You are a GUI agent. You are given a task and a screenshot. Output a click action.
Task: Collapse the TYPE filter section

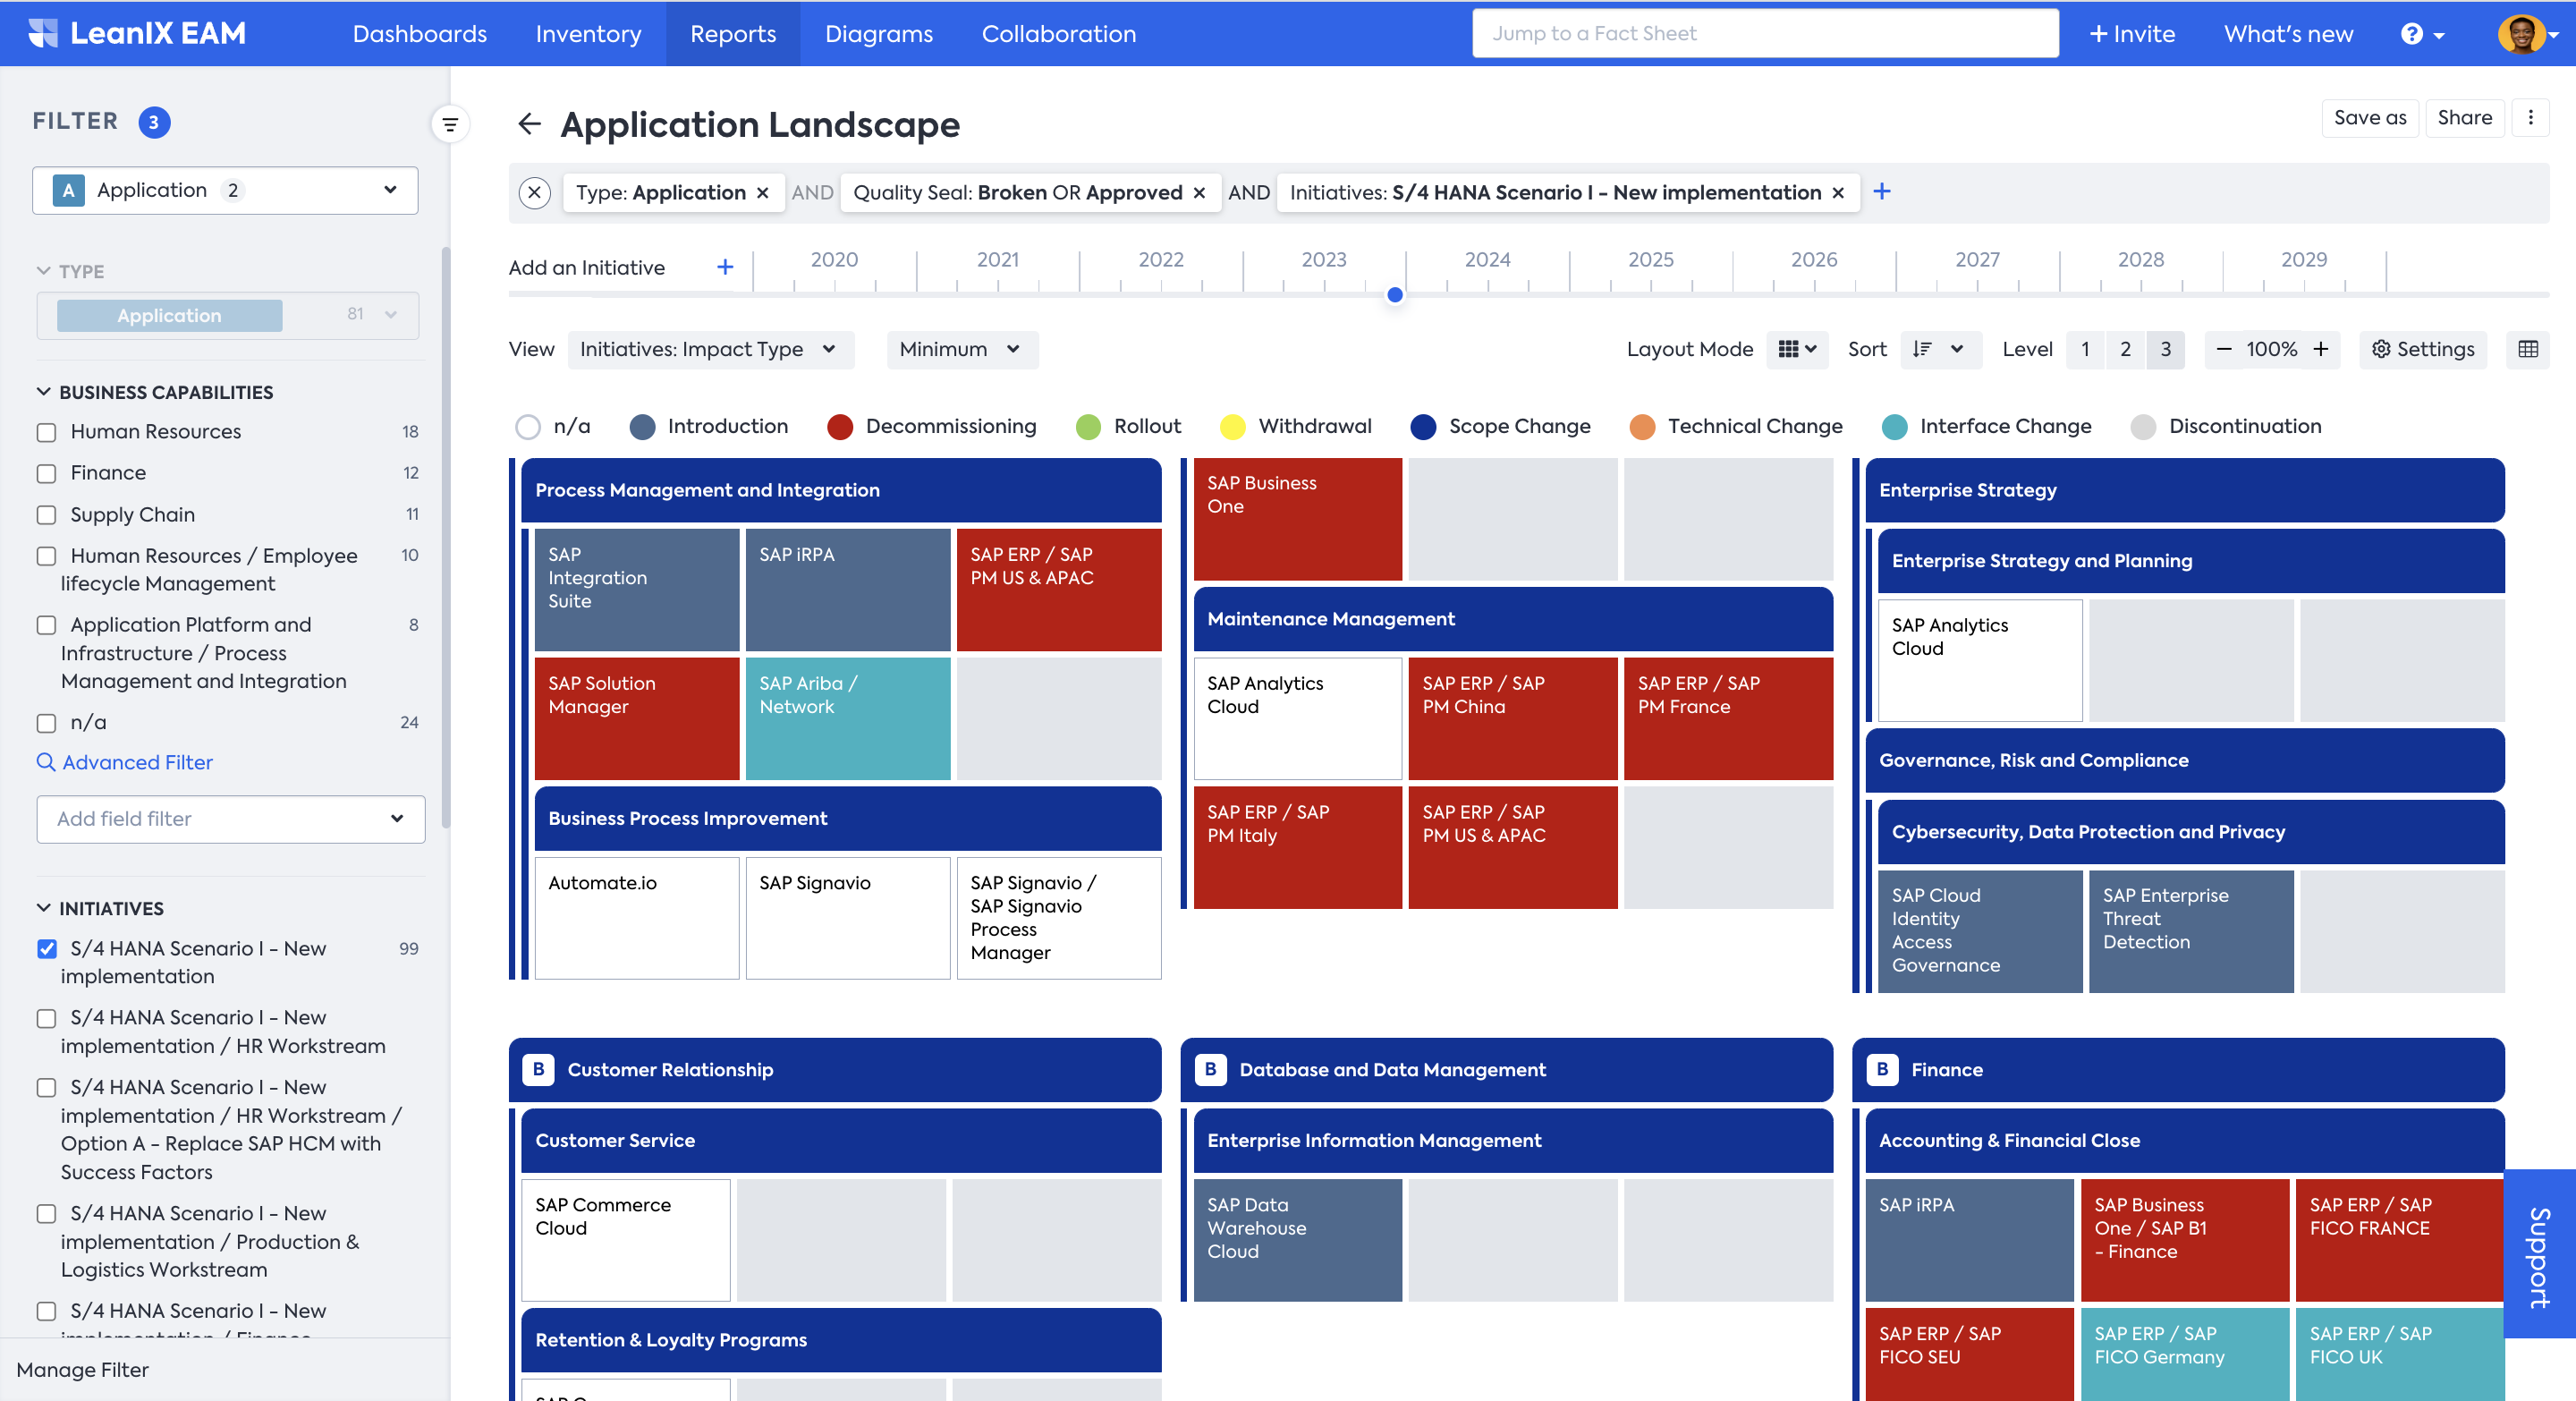(x=43, y=271)
